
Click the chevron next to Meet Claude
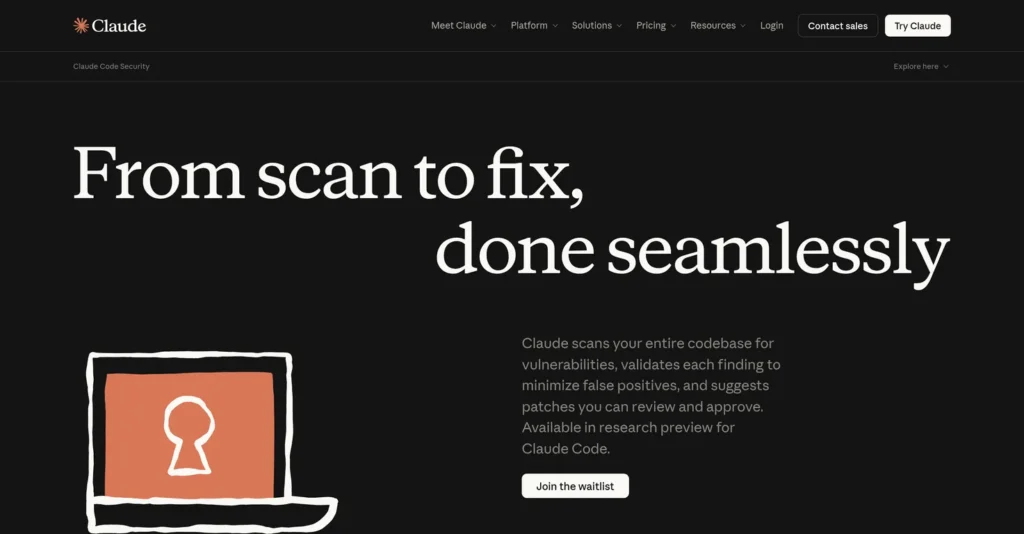pyautogui.click(x=494, y=26)
